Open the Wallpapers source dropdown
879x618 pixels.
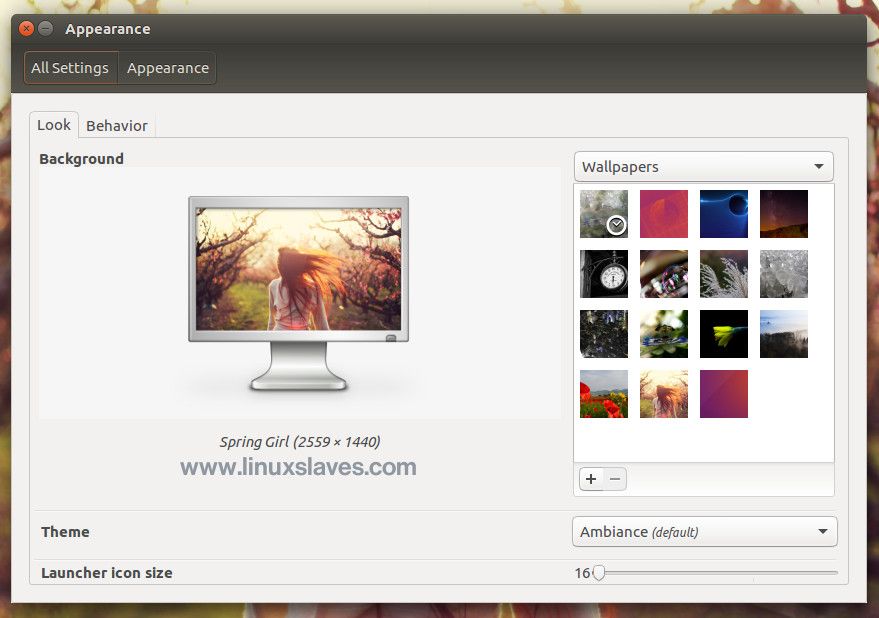(704, 167)
